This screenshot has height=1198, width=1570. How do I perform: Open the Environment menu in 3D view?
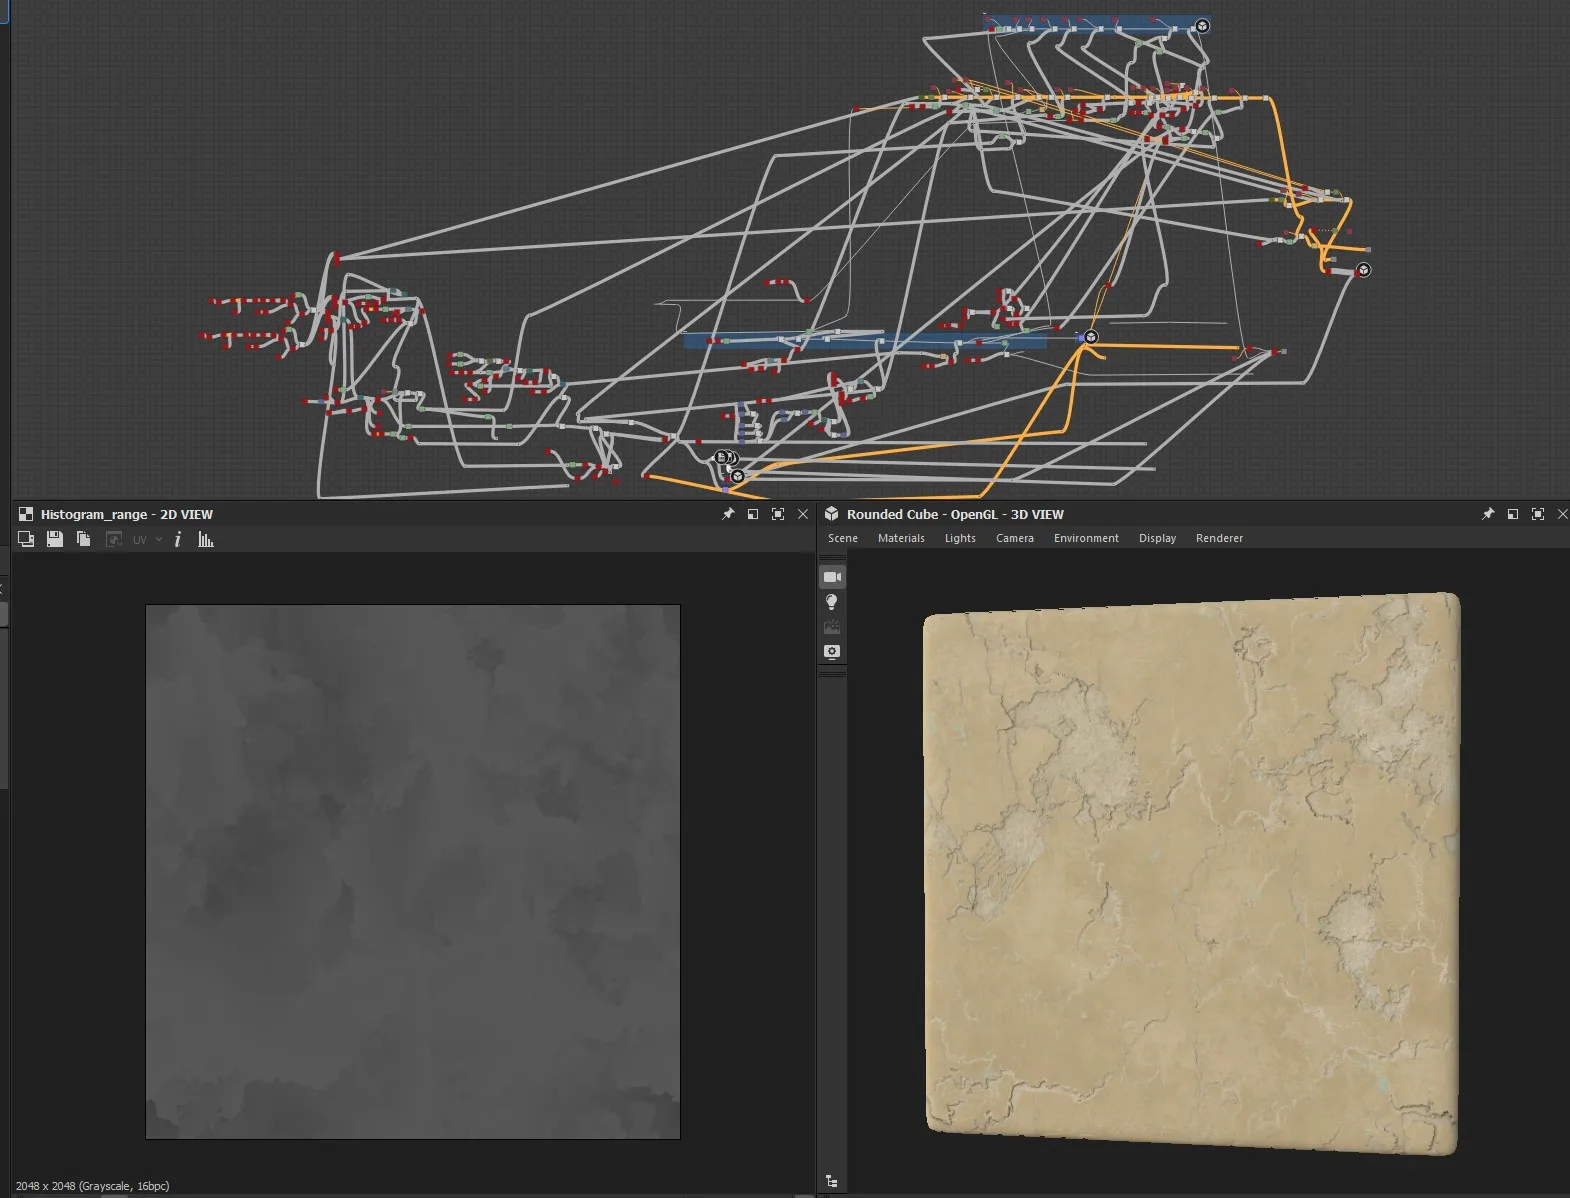[1086, 538]
